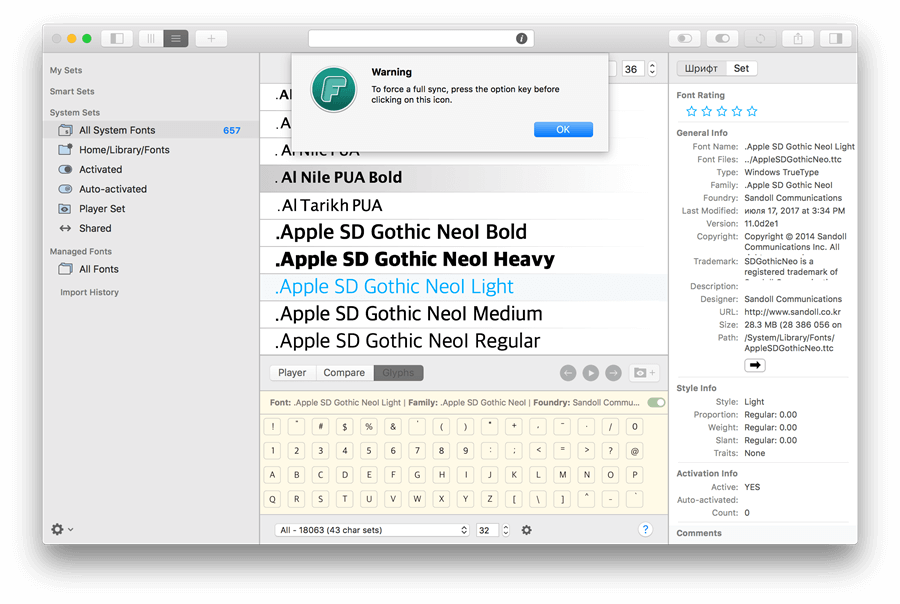
Task: Open Import History
Action: (90, 292)
